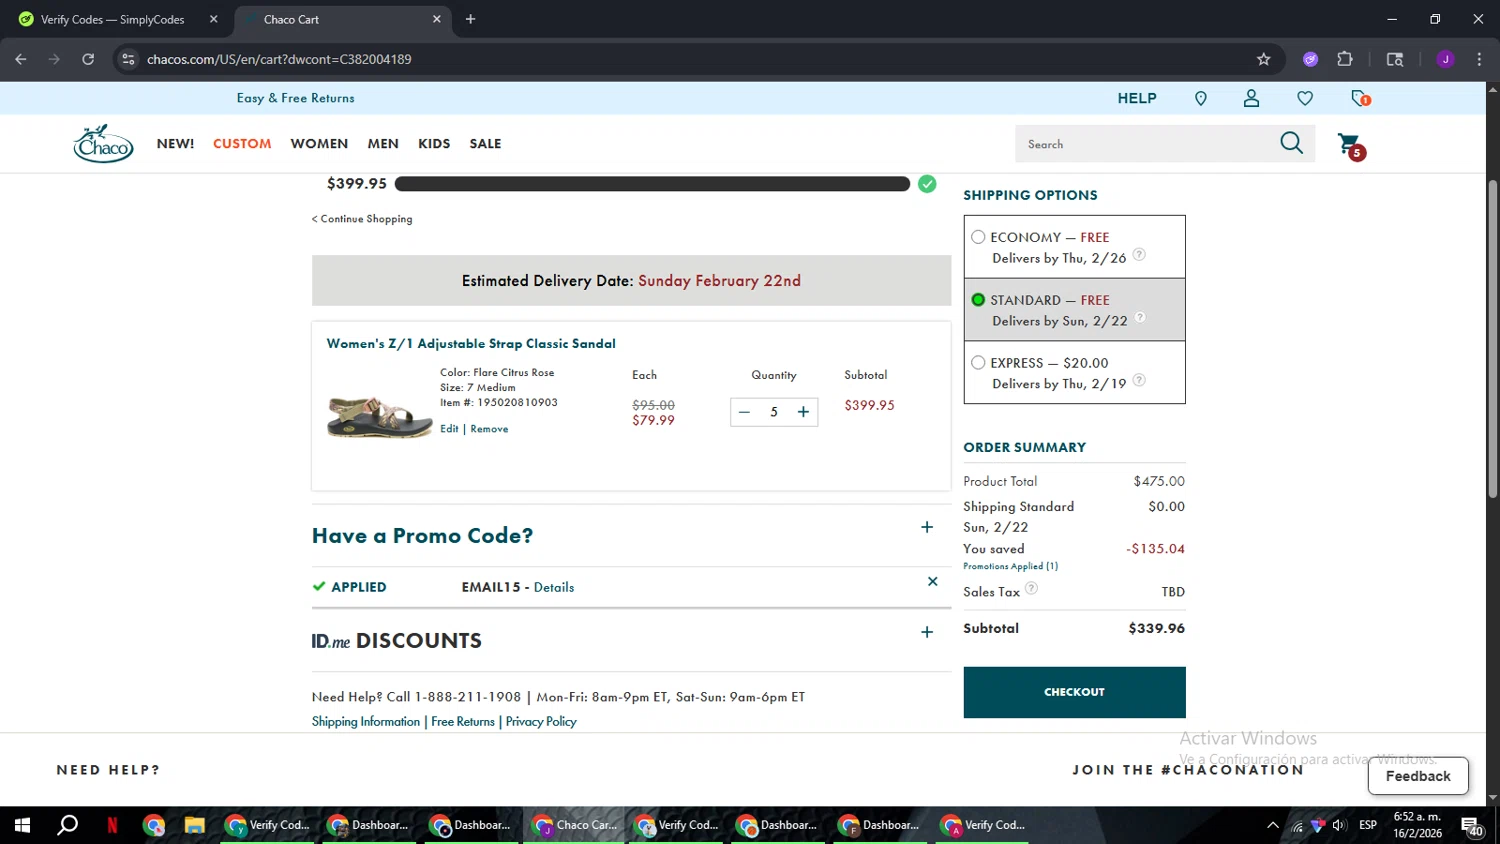This screenshot has width=1500, height=844.
Task: Bookmark this page with the star icon
Action: point(1264,59)
